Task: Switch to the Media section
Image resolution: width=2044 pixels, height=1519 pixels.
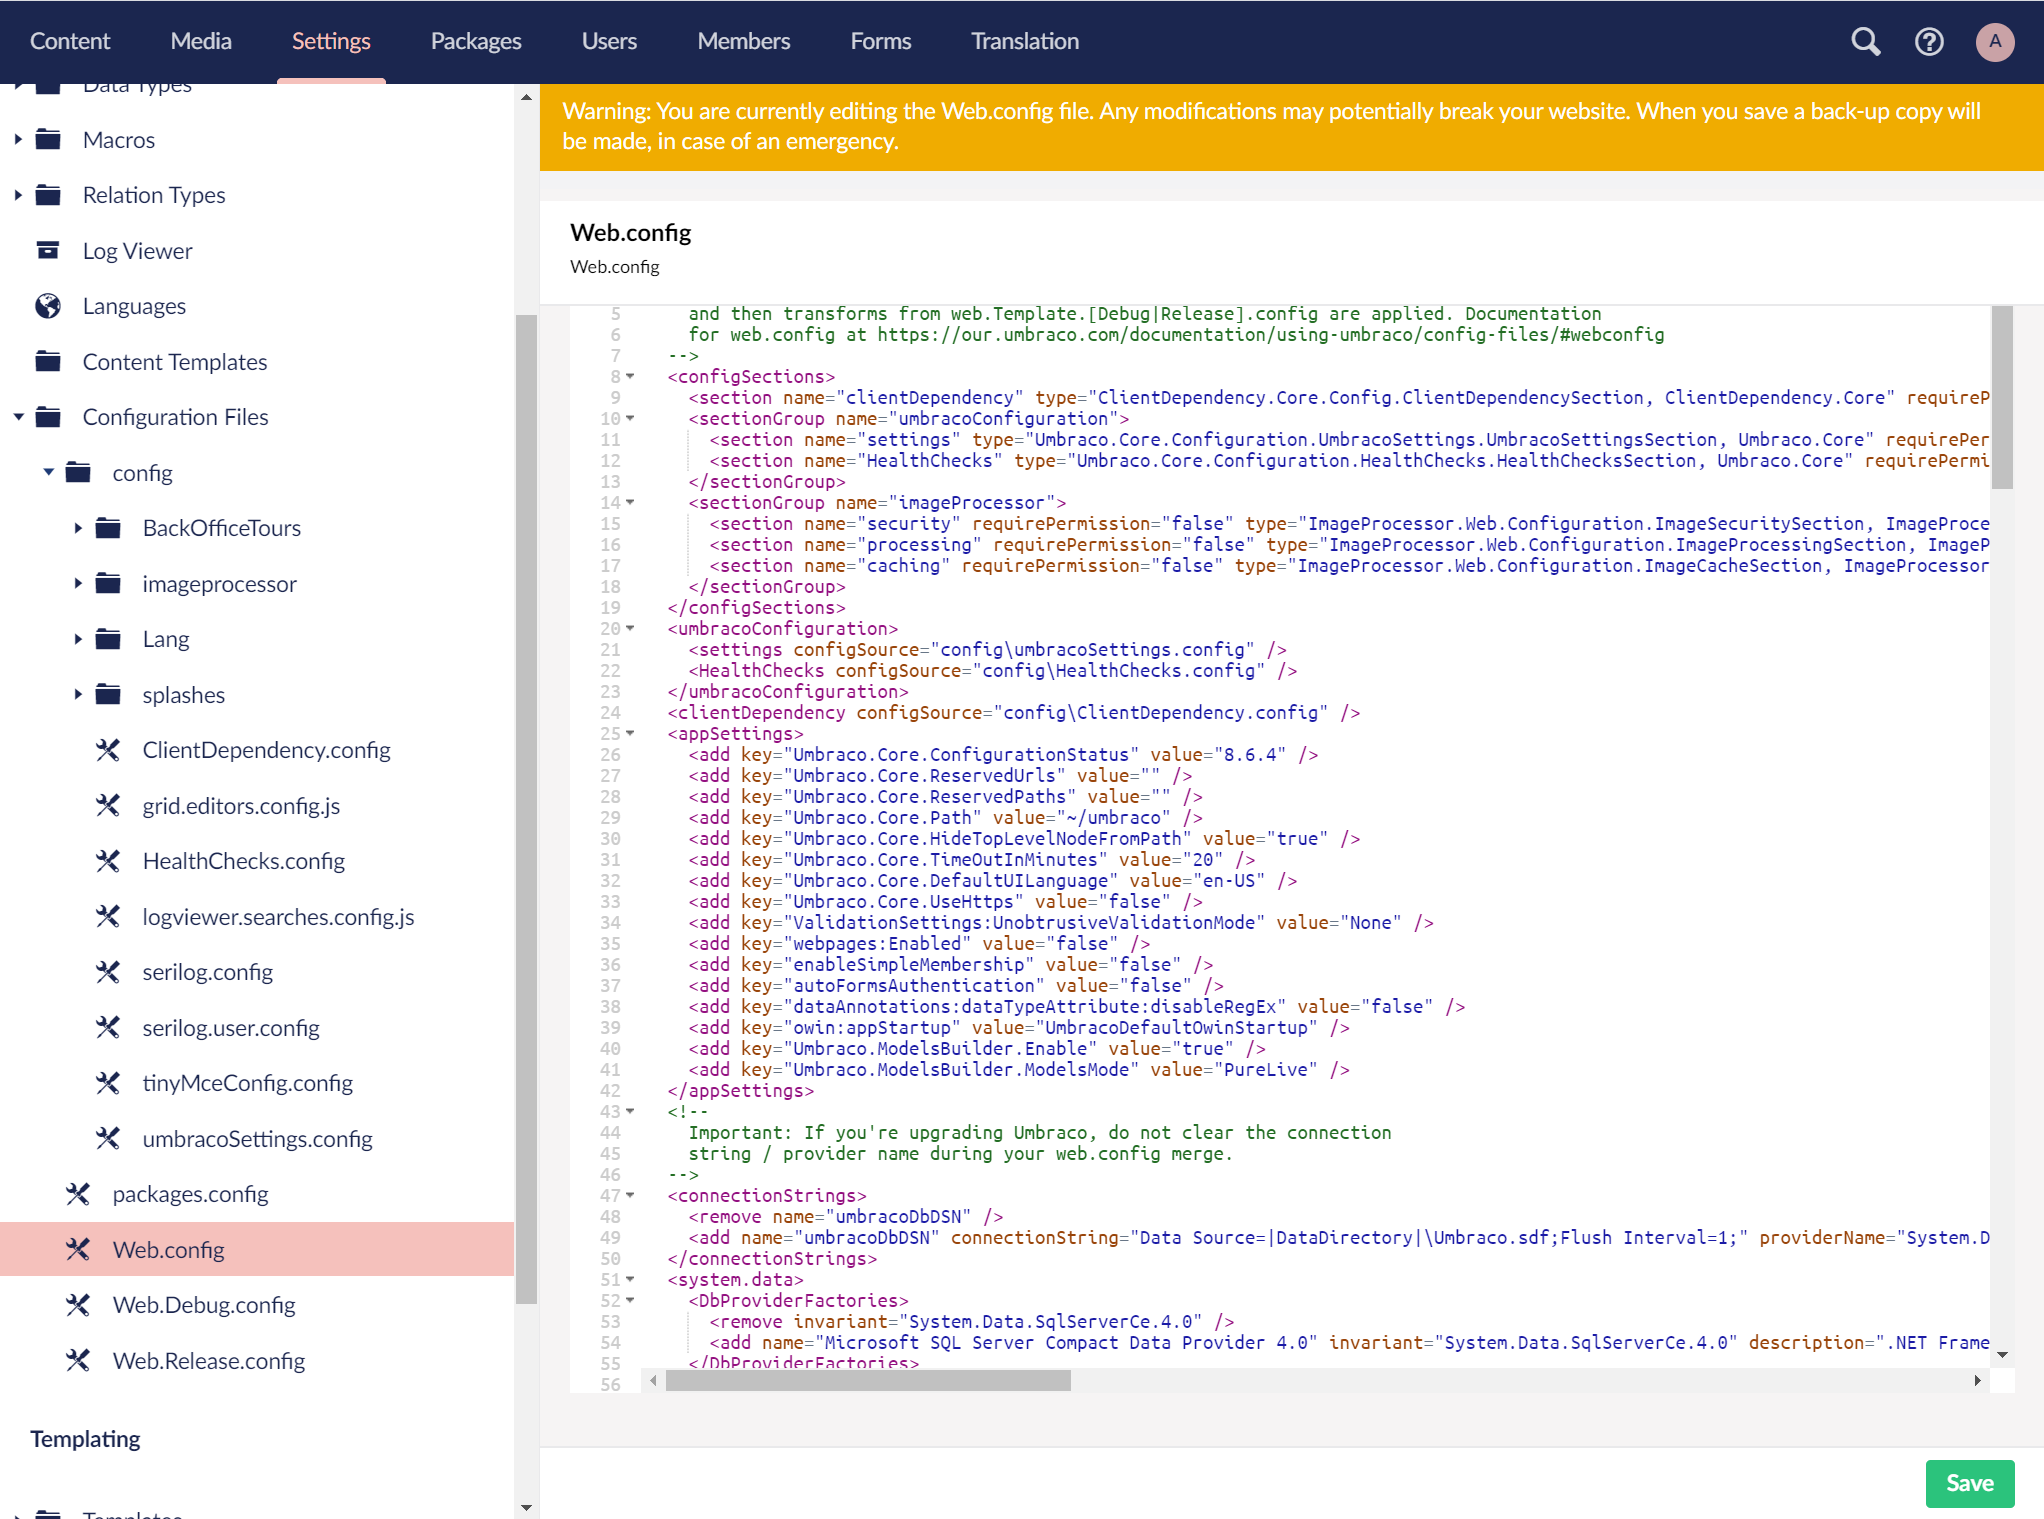Action: pos(201,41)
